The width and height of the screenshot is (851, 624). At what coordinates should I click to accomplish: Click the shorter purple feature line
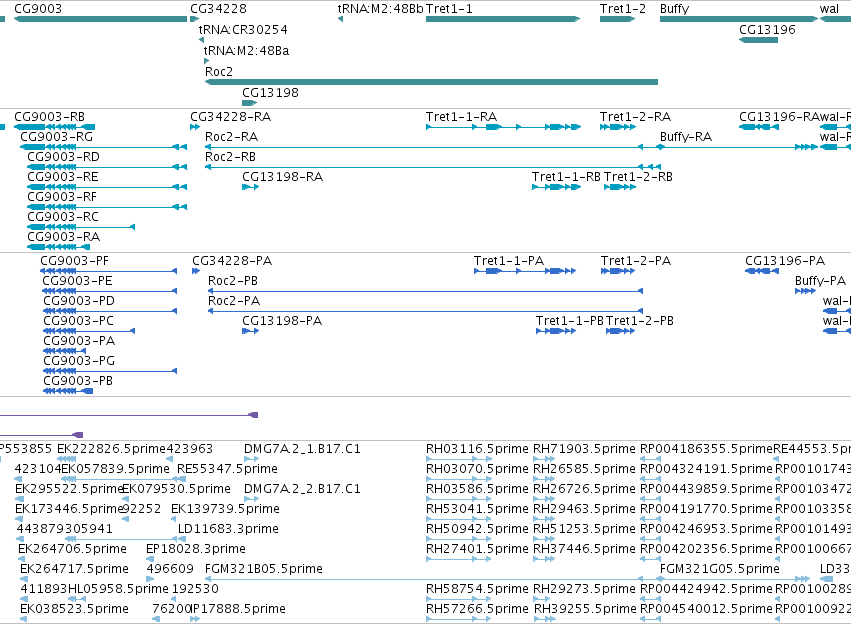click(41, 435)
